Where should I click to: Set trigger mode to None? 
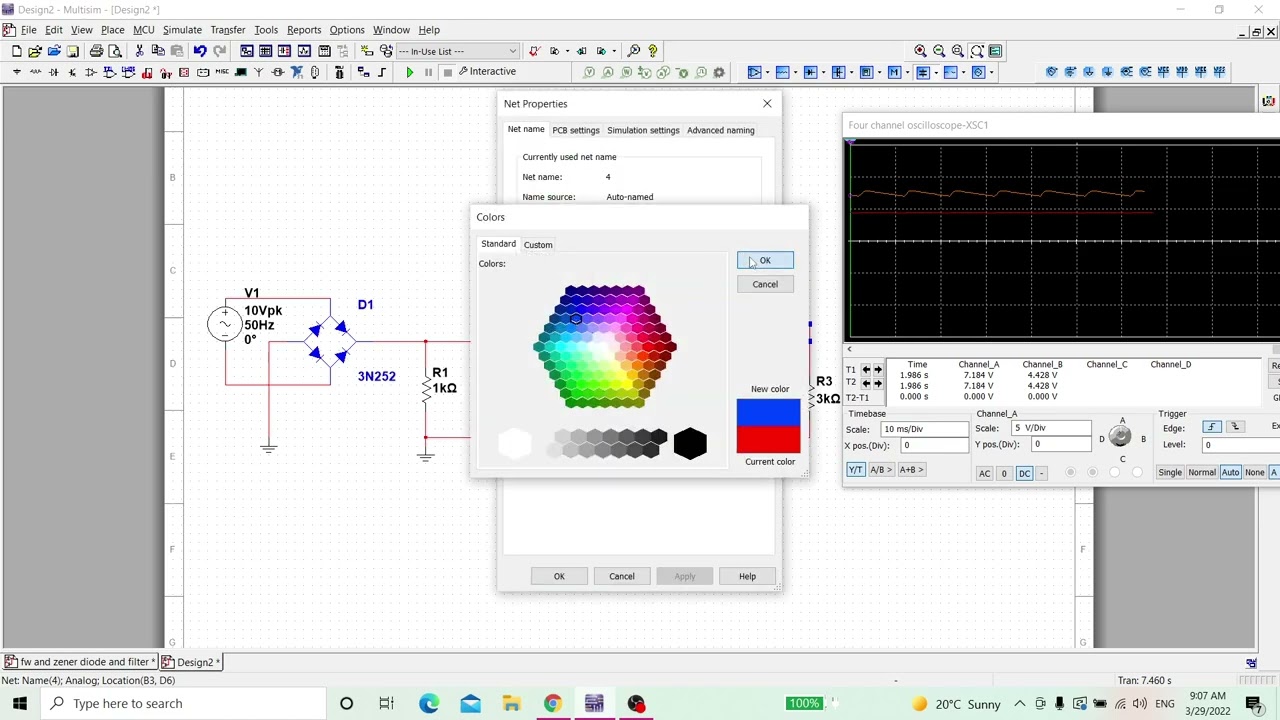pyautogui.click(x=1254, y=472)
